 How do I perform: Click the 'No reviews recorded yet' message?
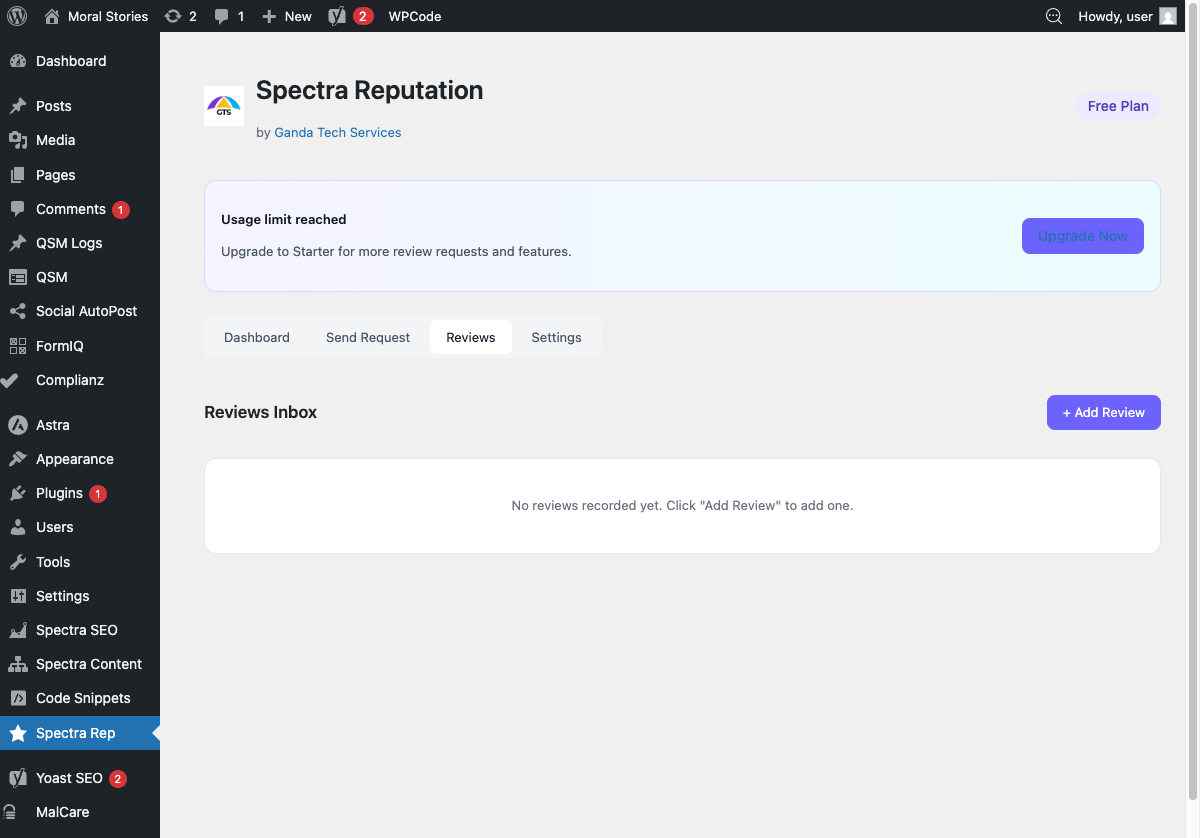[682, 506]
